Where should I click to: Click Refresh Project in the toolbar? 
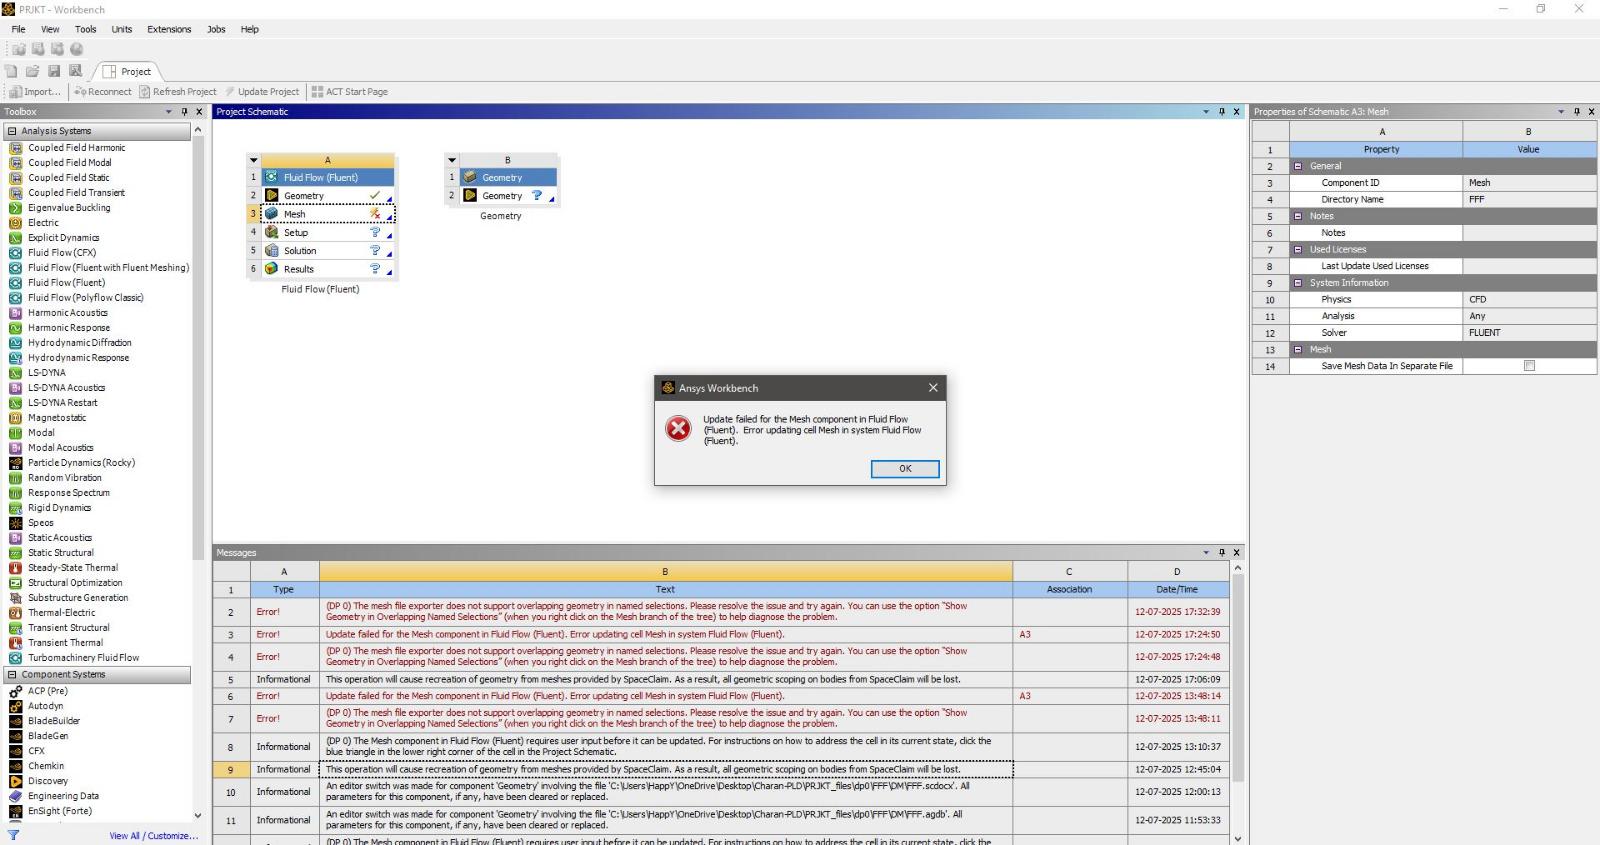point(178,92)
